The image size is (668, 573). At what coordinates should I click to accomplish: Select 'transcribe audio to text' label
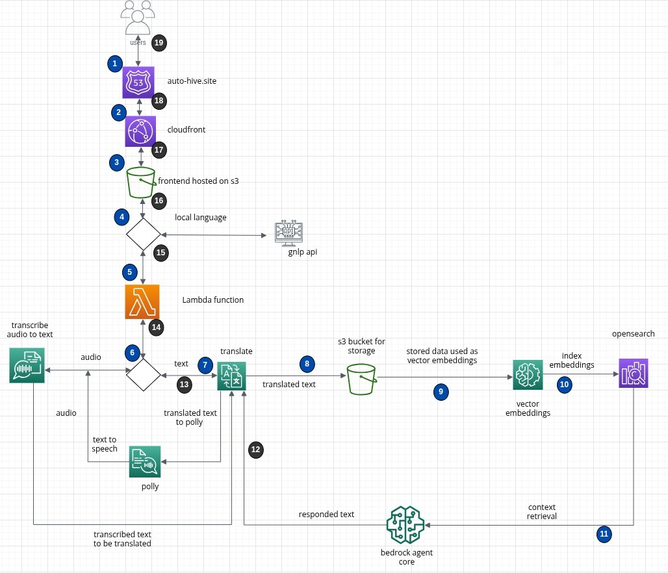point(30,330)
